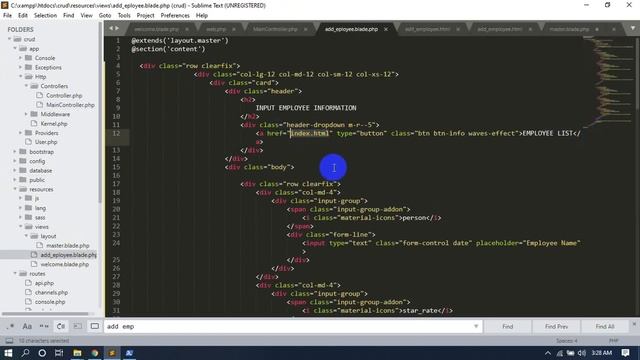Screen dimensions: 640x360
Task: Click the sidebar horizontal scrollbar
Action: [x=45, y=313]
